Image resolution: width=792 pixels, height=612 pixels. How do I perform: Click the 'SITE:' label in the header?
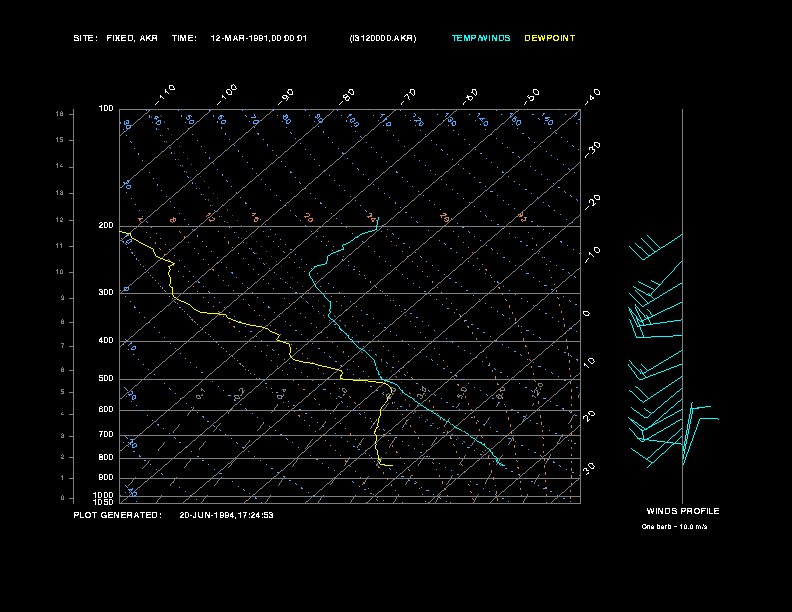click(85, 38)
